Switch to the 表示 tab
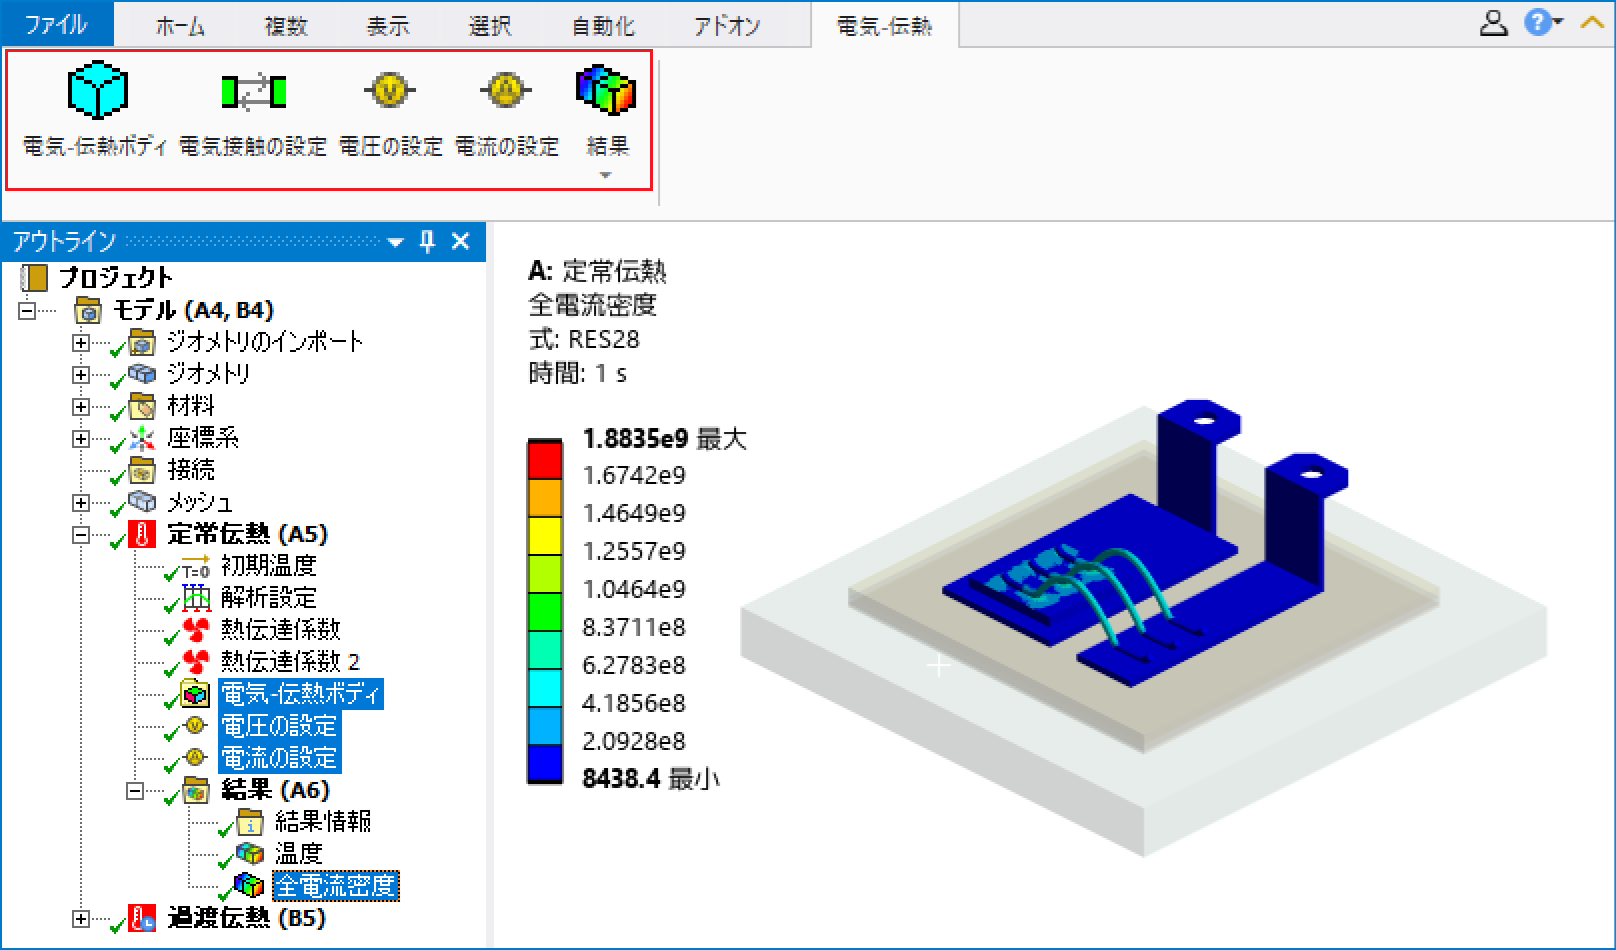 388,26
